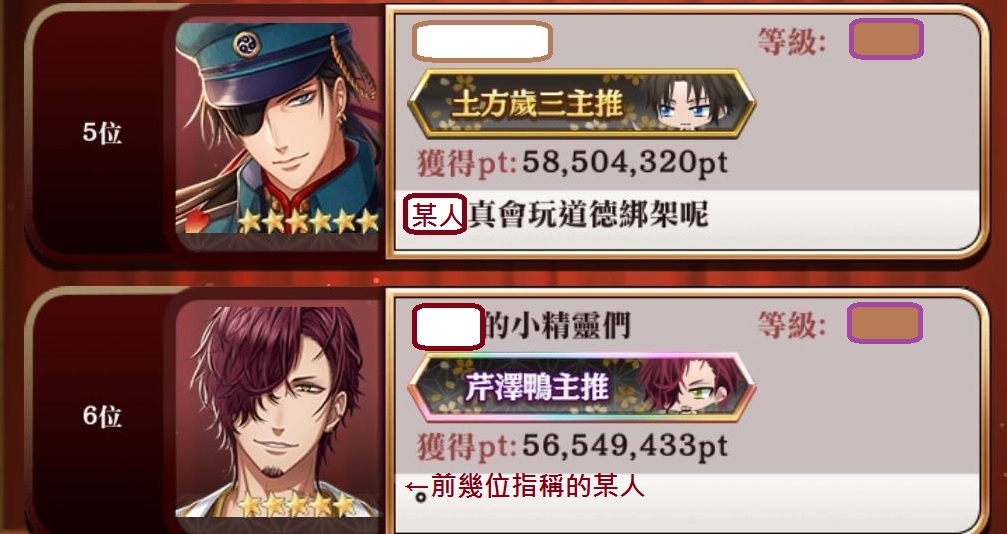Select the 芹澤鴨主推 title badge
Screen dimensions: 1007x534
point(582,387)
